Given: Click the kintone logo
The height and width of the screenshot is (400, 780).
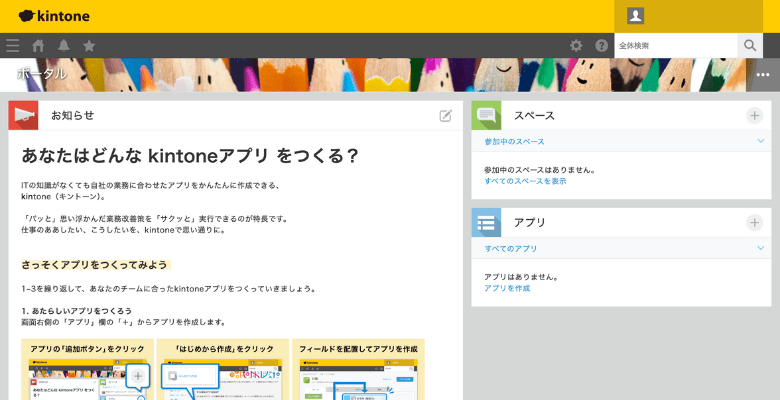Looking at the screenshot, I should point(53,16).
